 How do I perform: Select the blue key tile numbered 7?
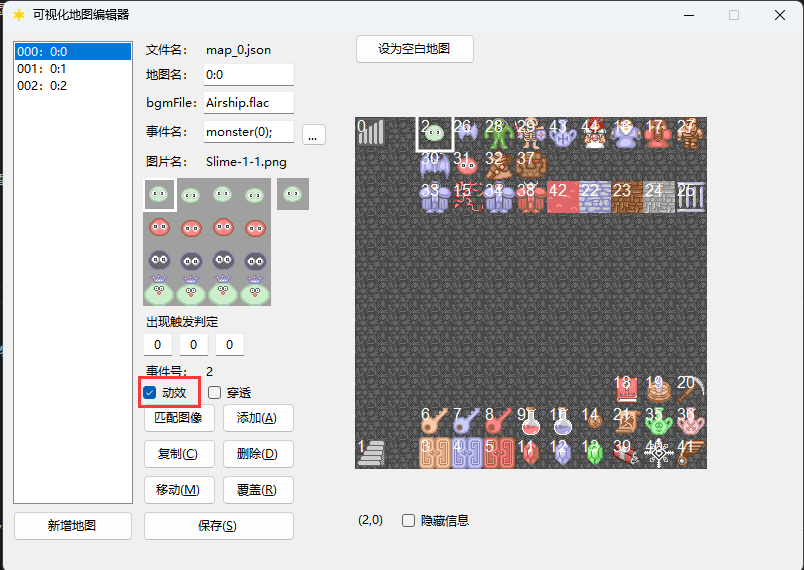click(467, 421)
